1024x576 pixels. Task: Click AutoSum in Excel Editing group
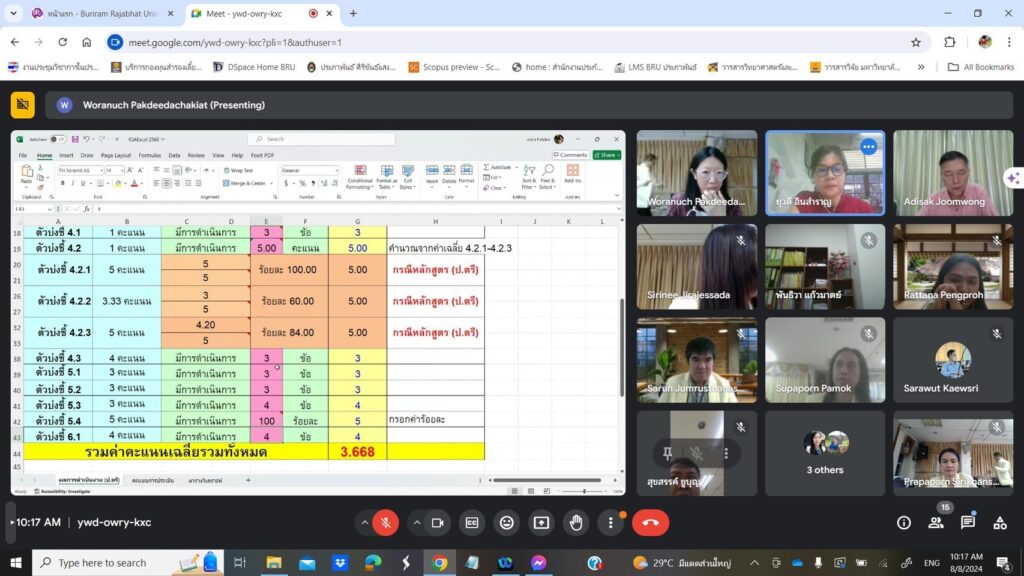498,168
